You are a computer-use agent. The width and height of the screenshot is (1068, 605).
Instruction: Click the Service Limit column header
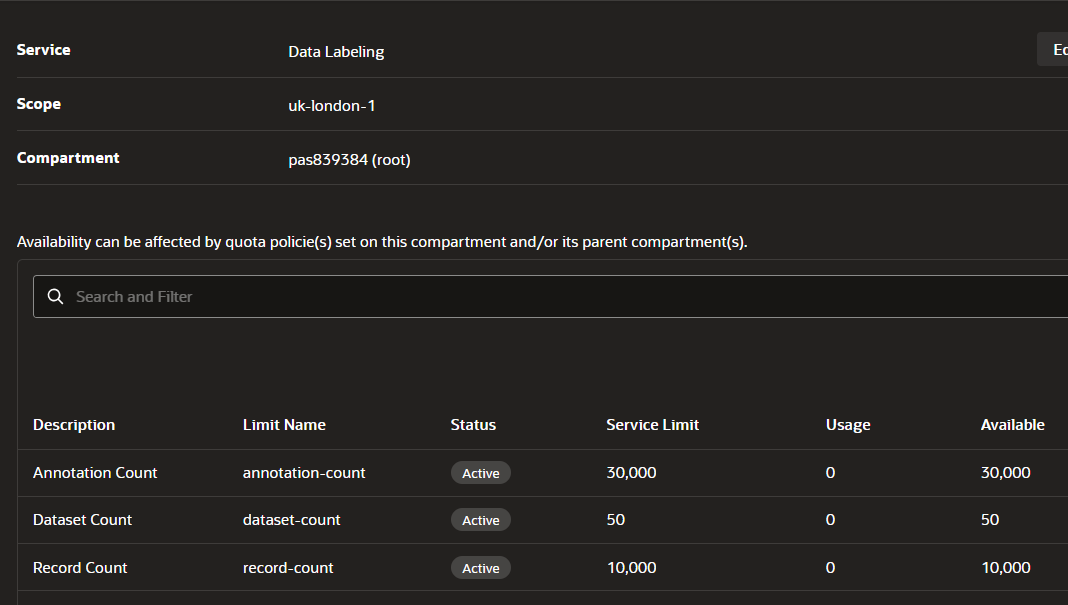[652, 425]
